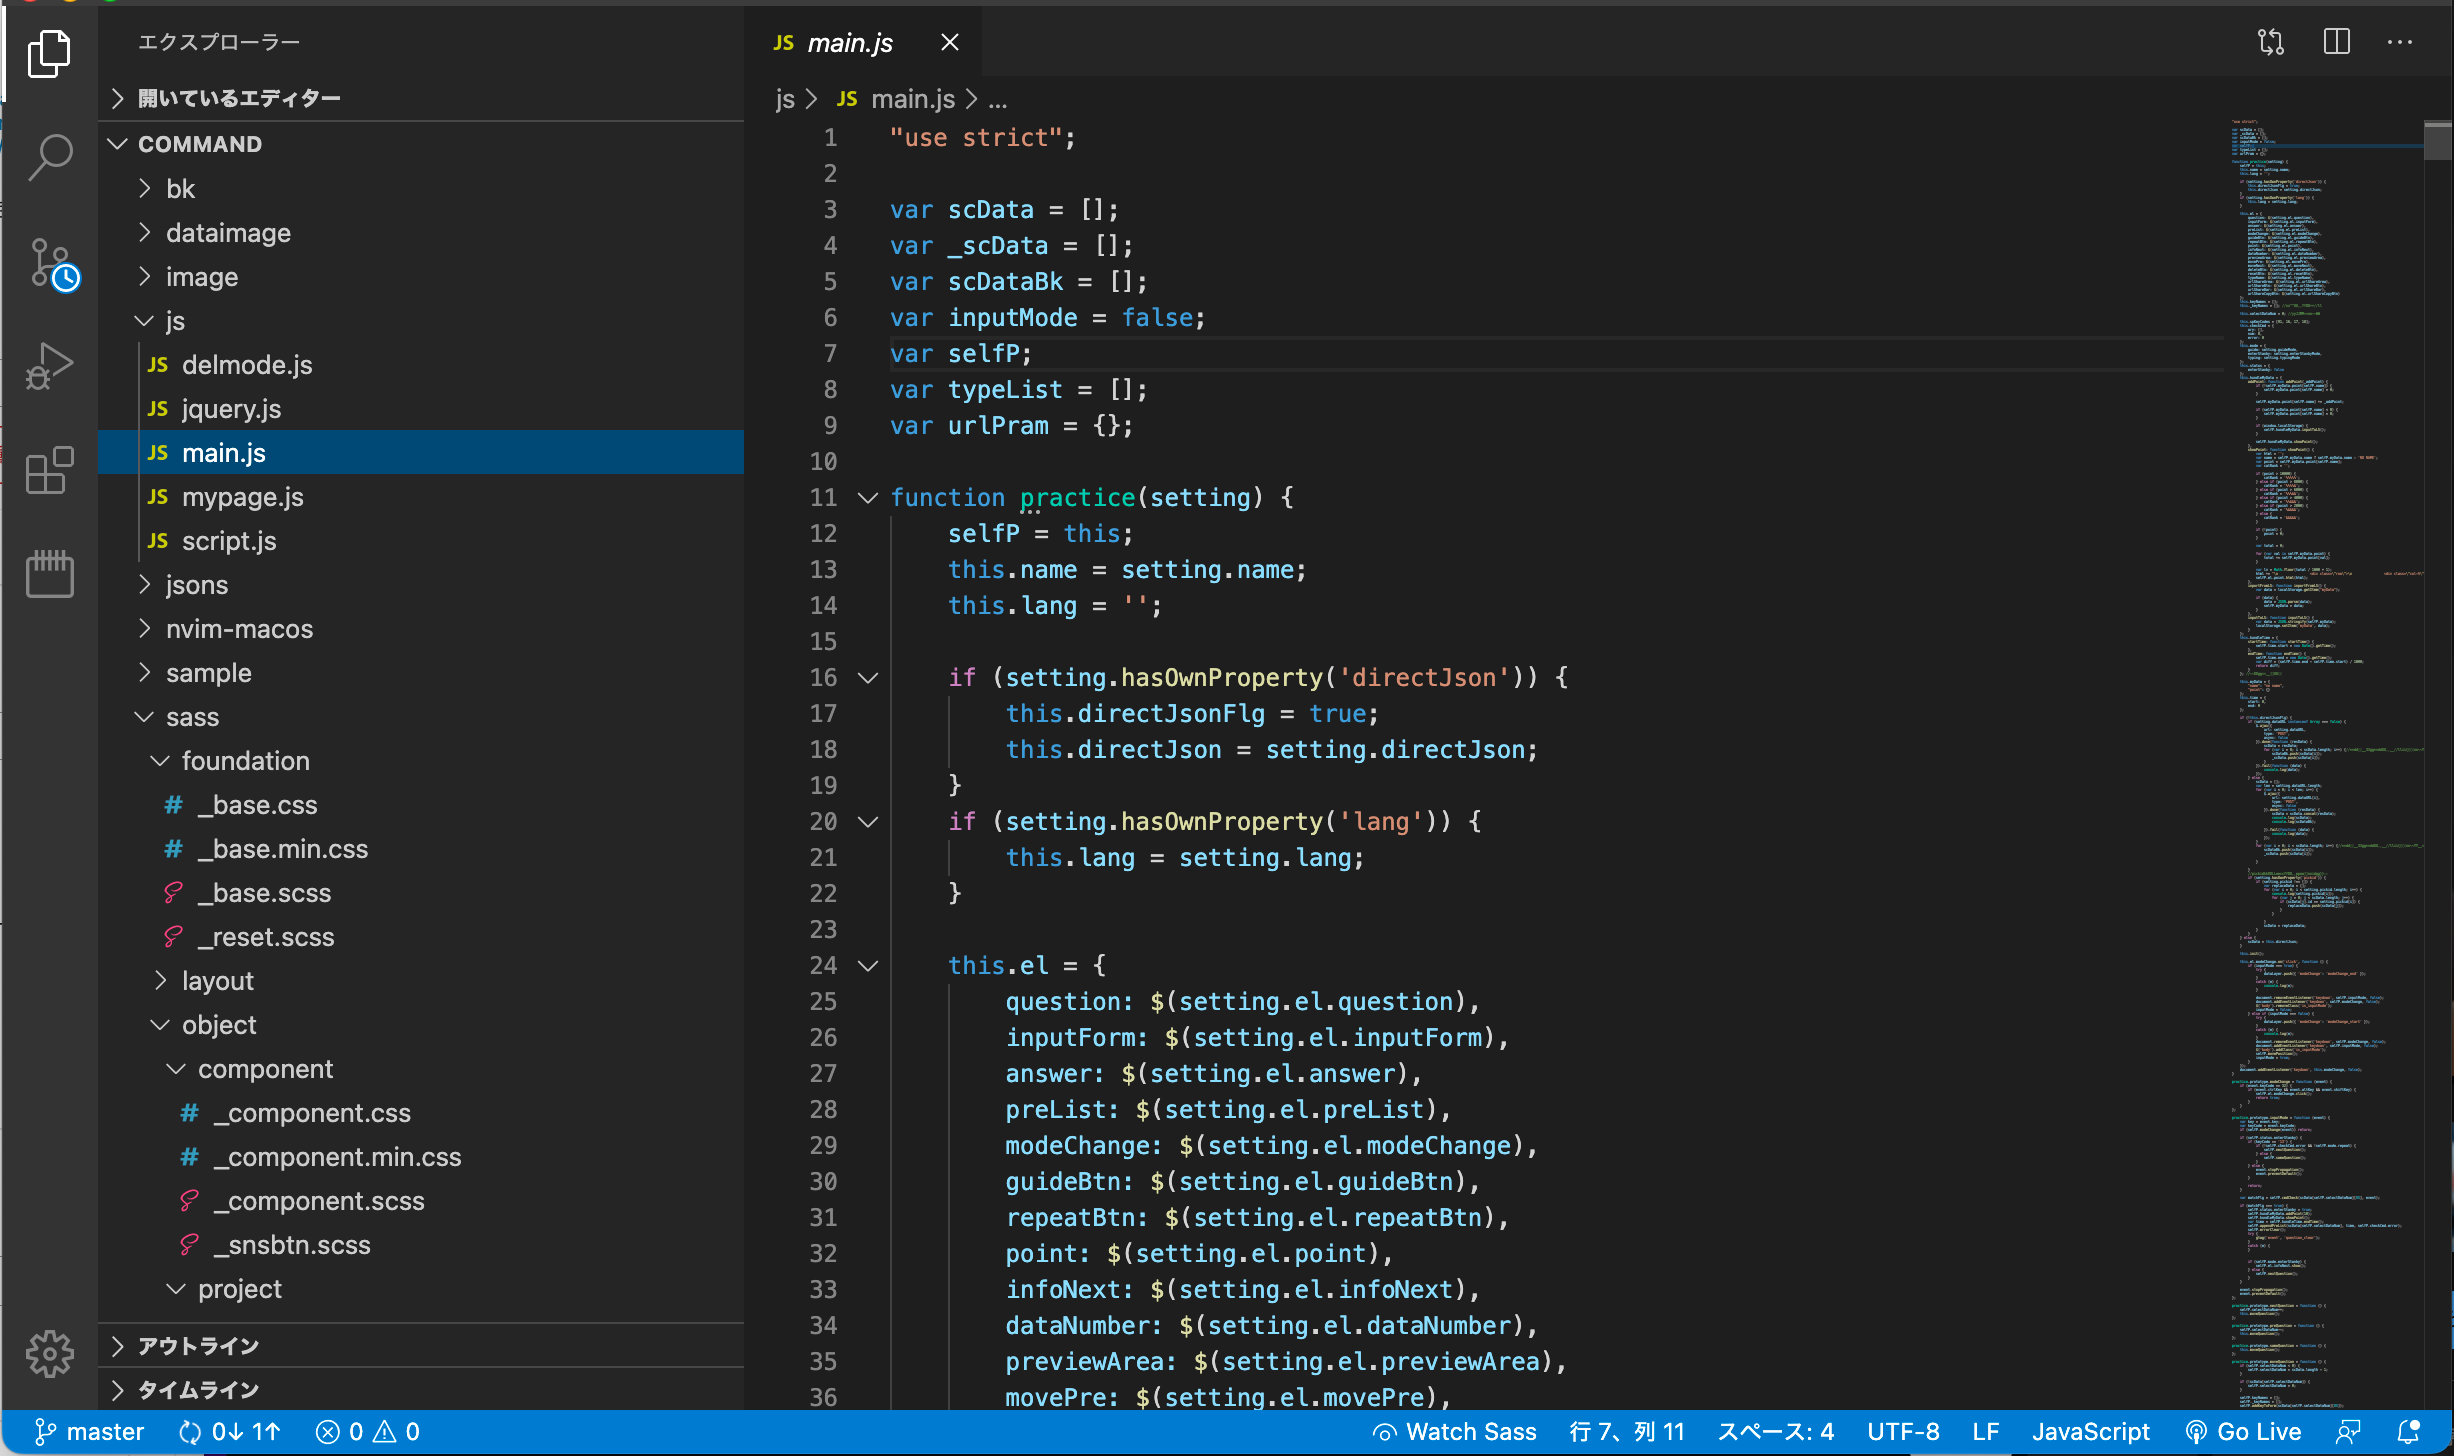
Task: Open the Manage gear icon
Action: coord(49,1354)
